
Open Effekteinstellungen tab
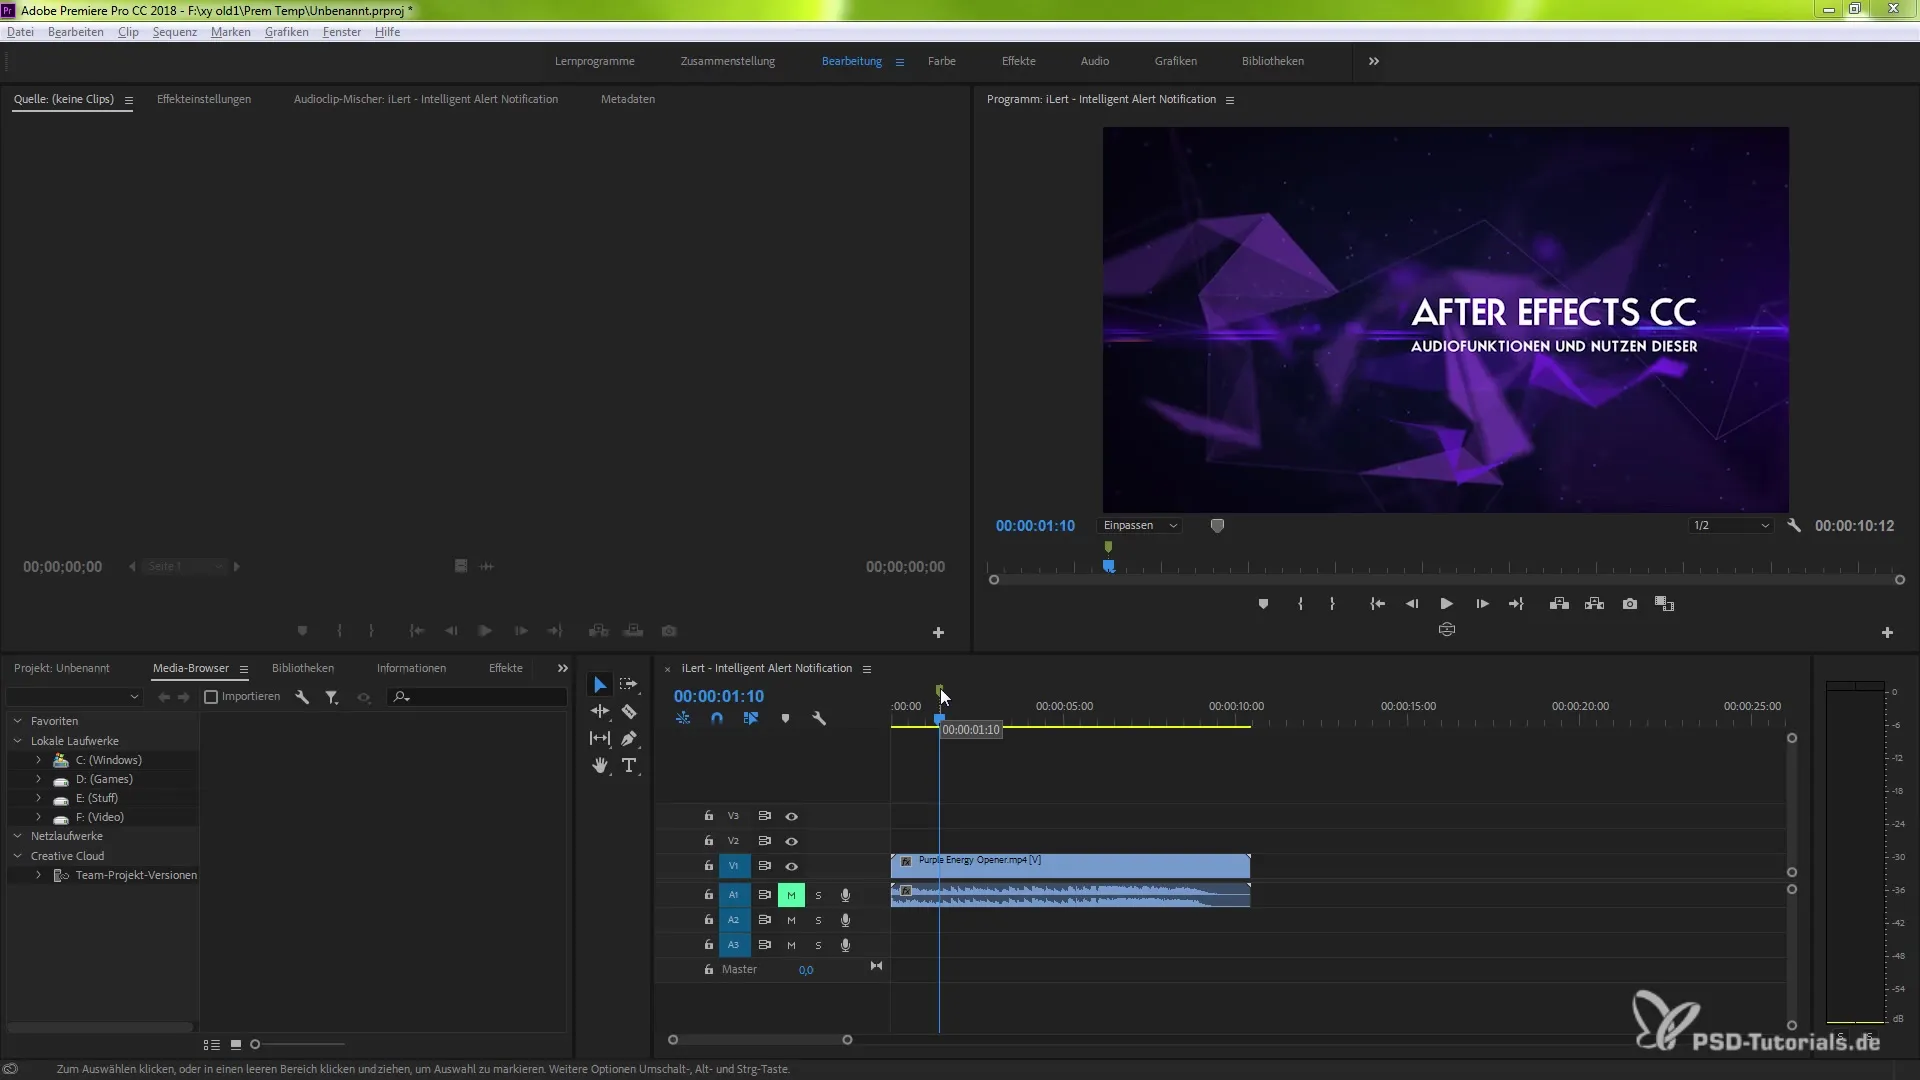204,99
